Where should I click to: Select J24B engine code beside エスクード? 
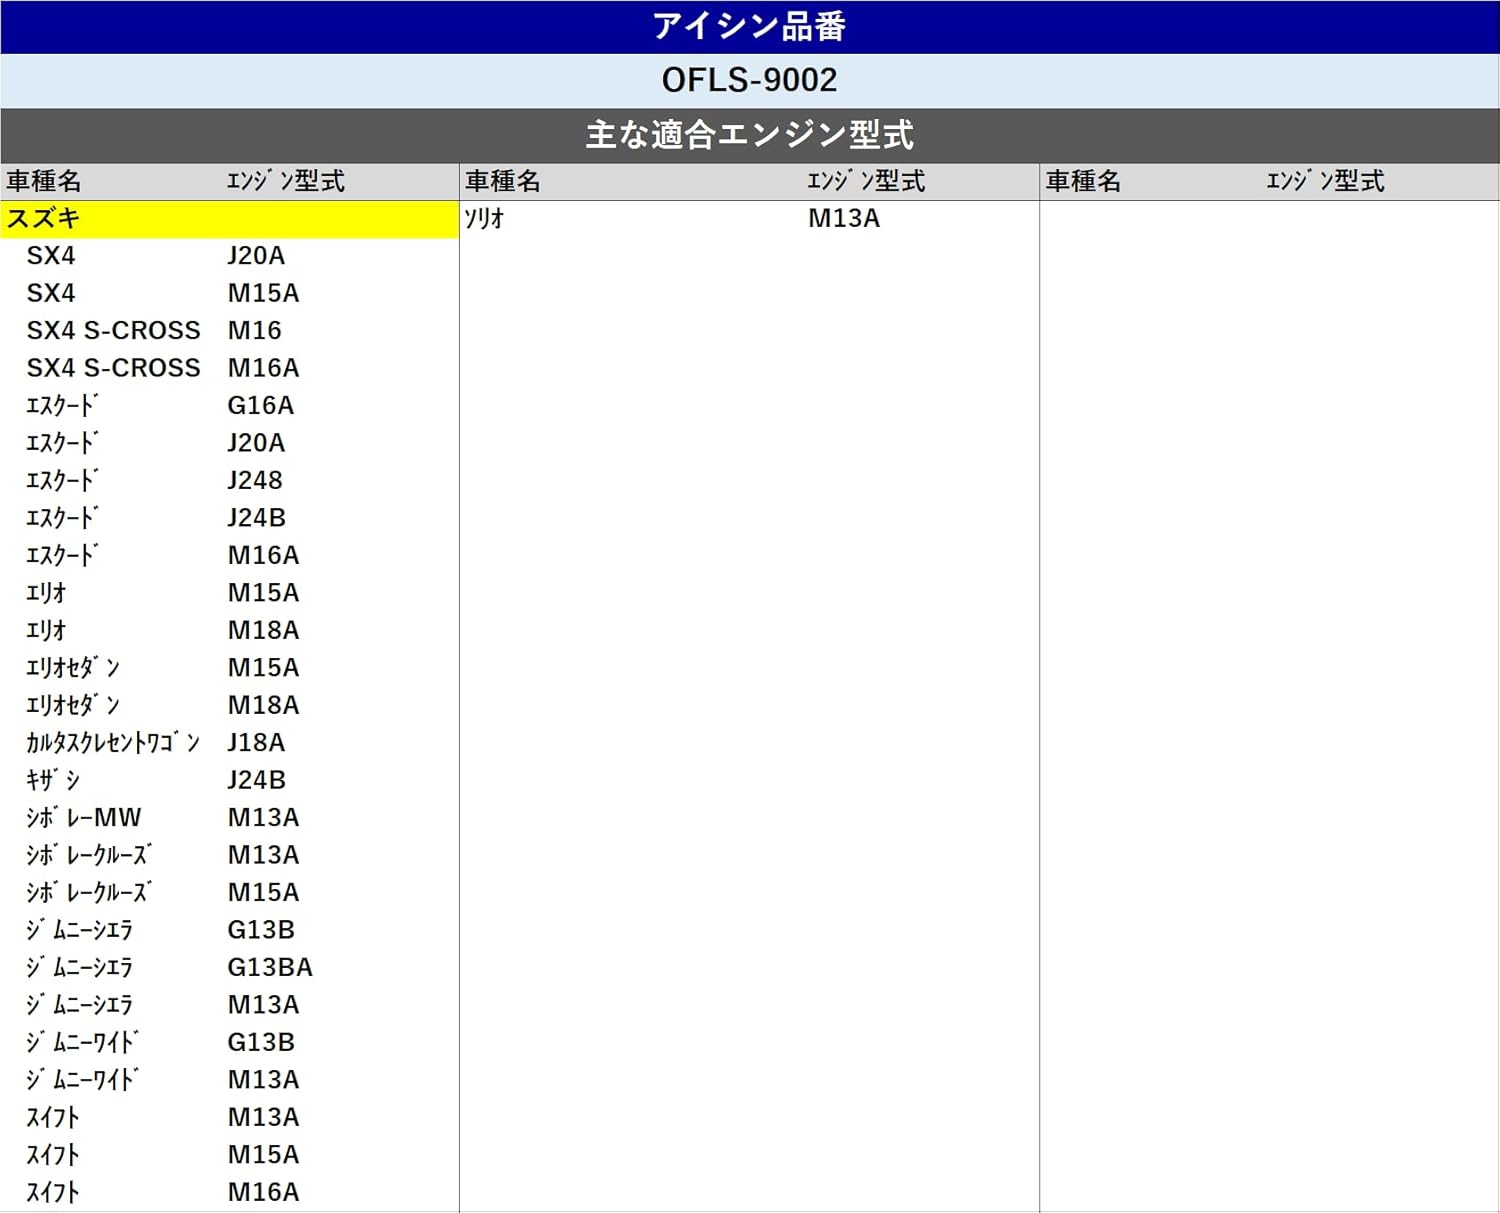coord(256,518)
